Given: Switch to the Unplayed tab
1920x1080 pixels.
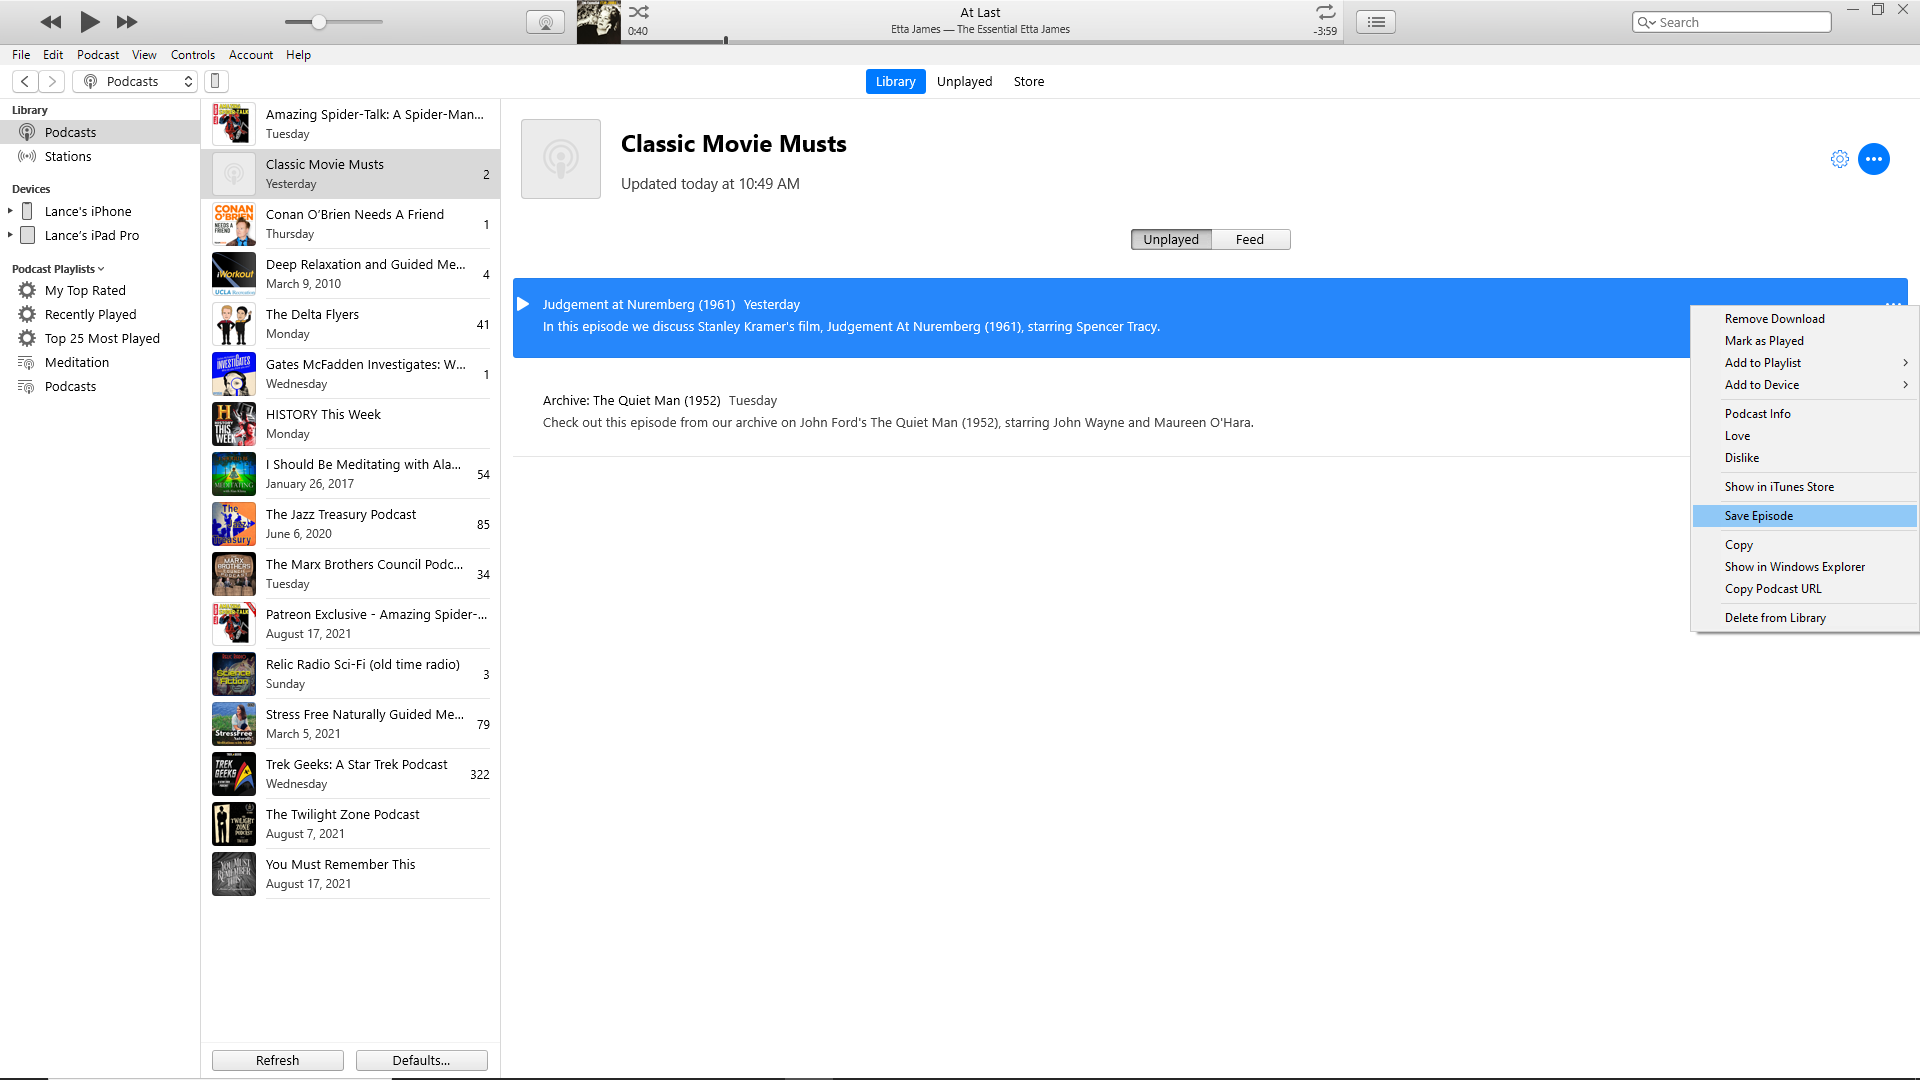Looking at the screenshot, I should click(x=964, y=82).
